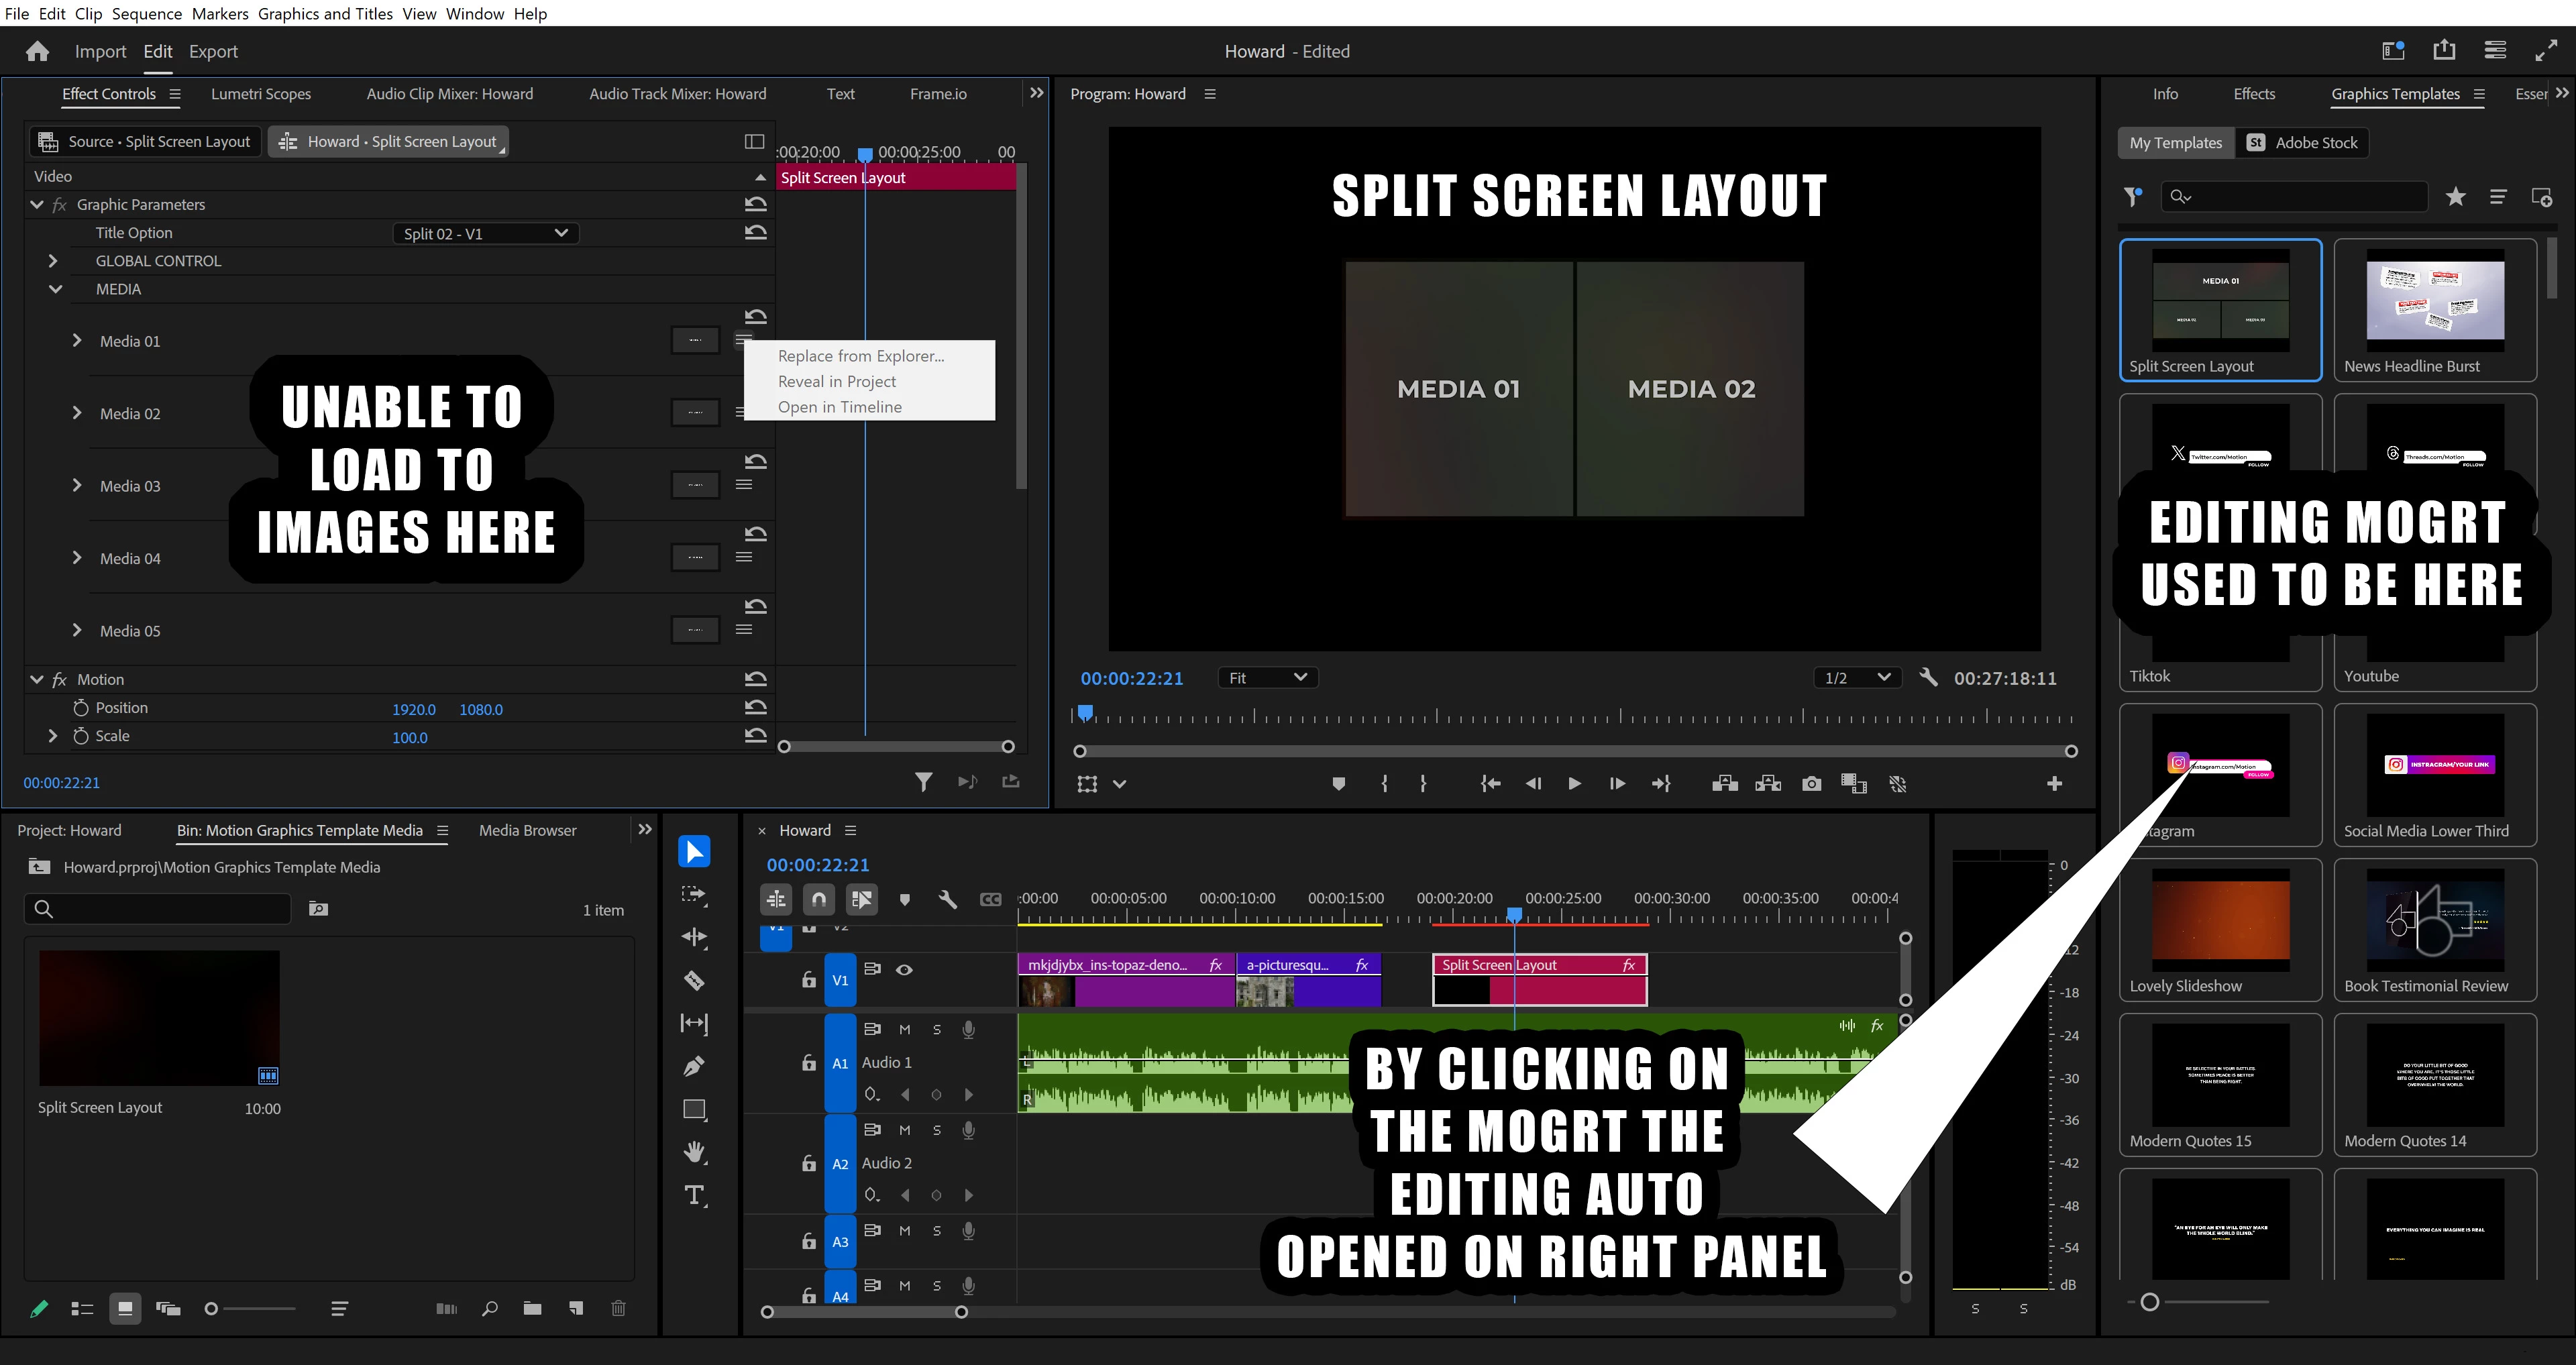Click the Adobe Stock button
The image size is (2576, 1365).
(x=2303, y=143)
